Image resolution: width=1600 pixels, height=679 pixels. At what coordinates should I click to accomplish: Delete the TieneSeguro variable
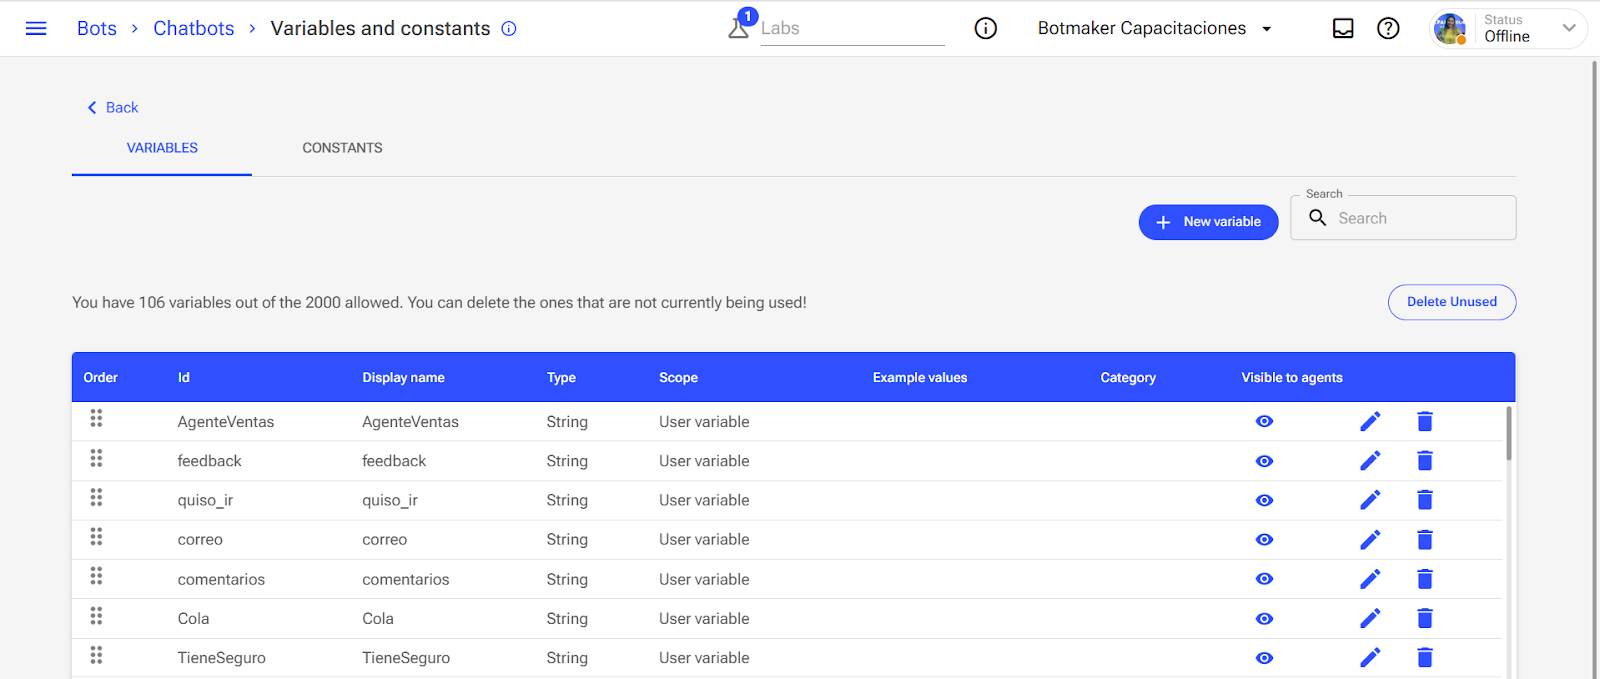coord(1425,657)
